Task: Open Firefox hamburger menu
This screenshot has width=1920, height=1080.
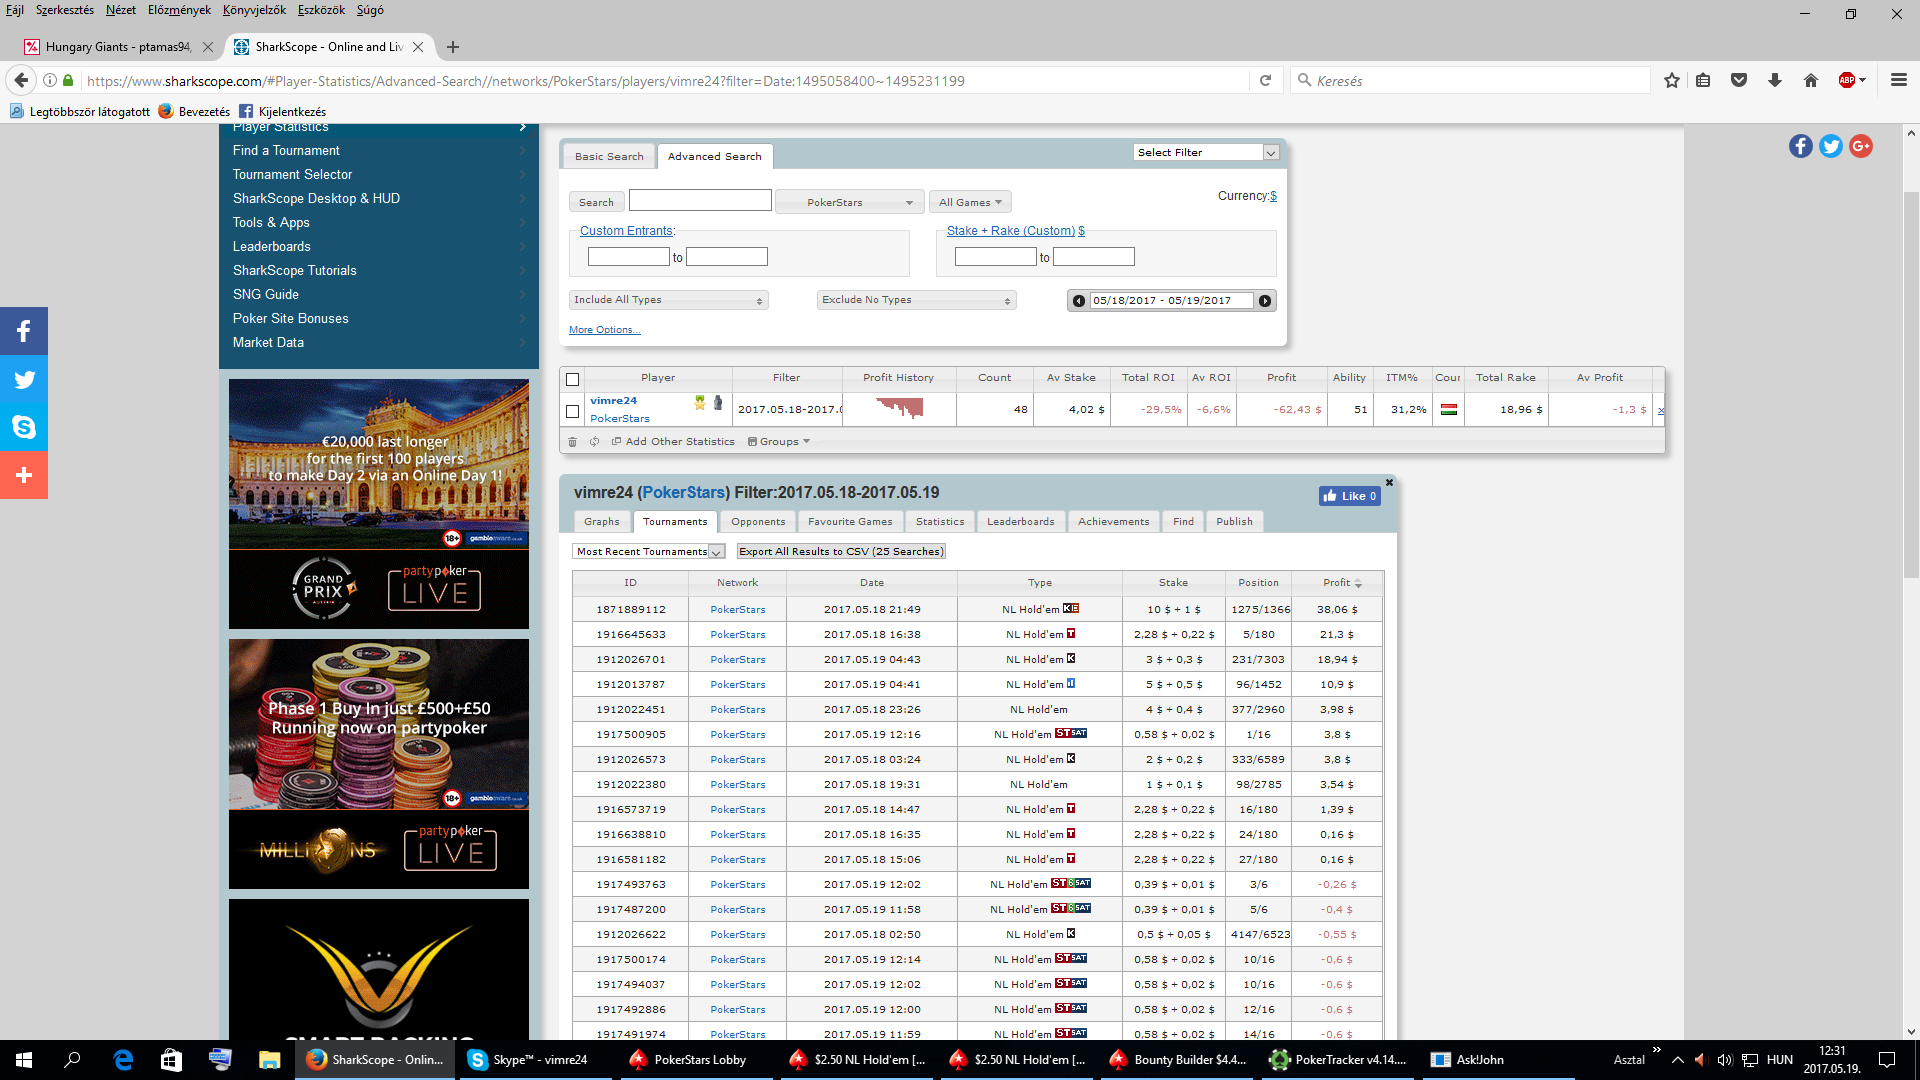Action: point(1899,80)
